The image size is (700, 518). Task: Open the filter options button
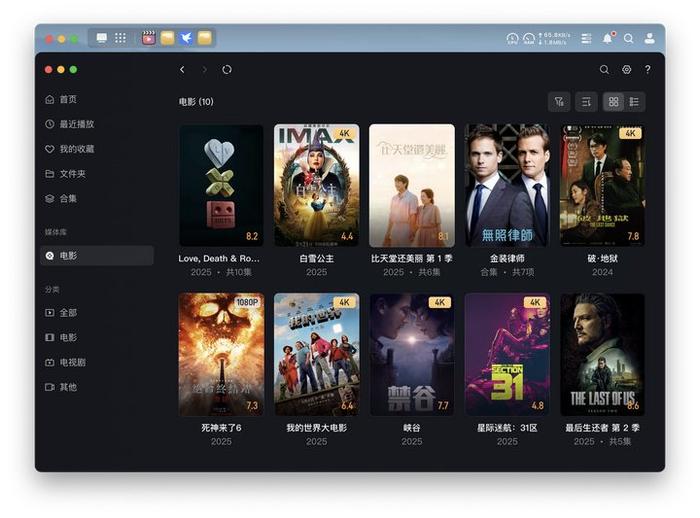click(559, 102)
